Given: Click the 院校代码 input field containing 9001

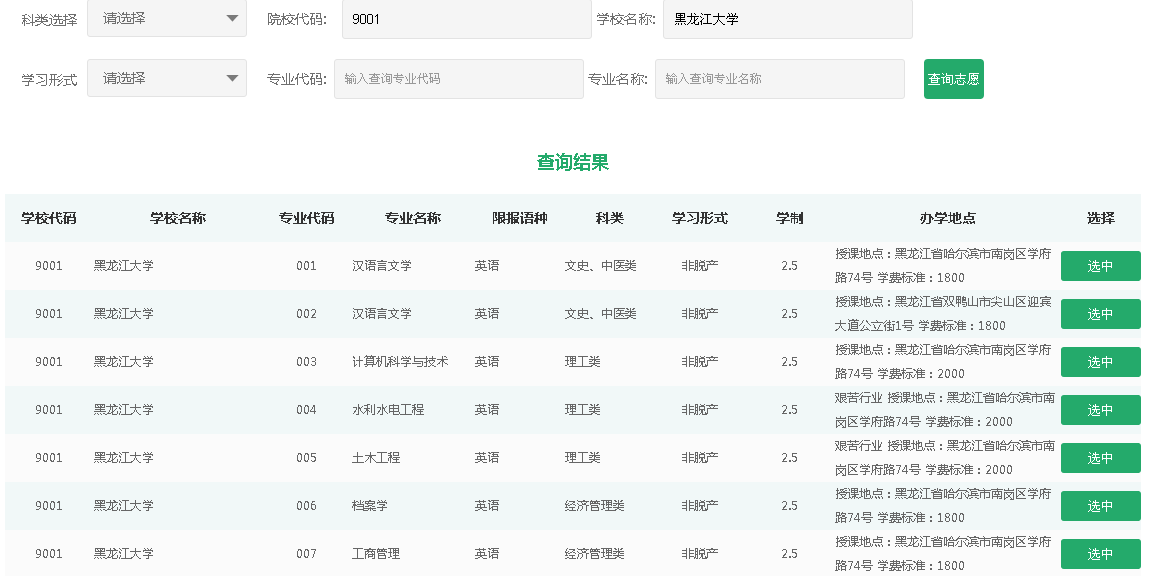Looking at the screenshot, I should coord(466,19).
